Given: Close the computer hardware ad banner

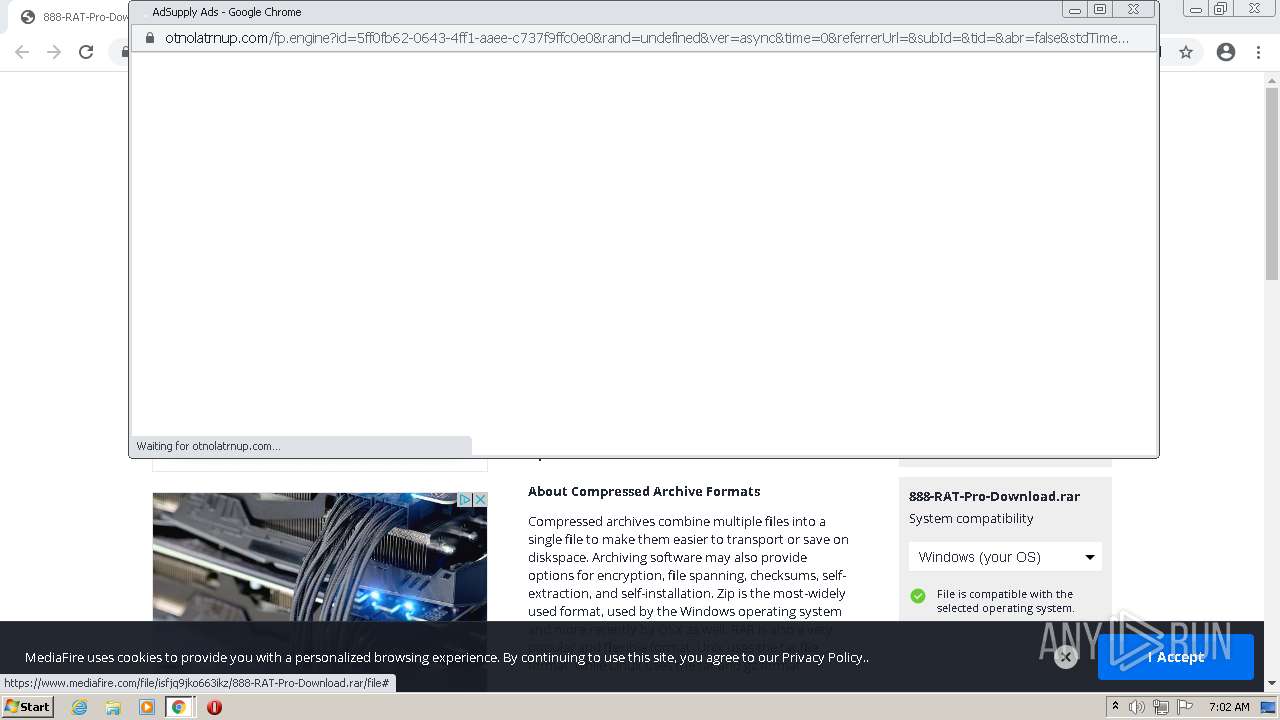Looking at the screenshot, I should (x=480, y=499).
